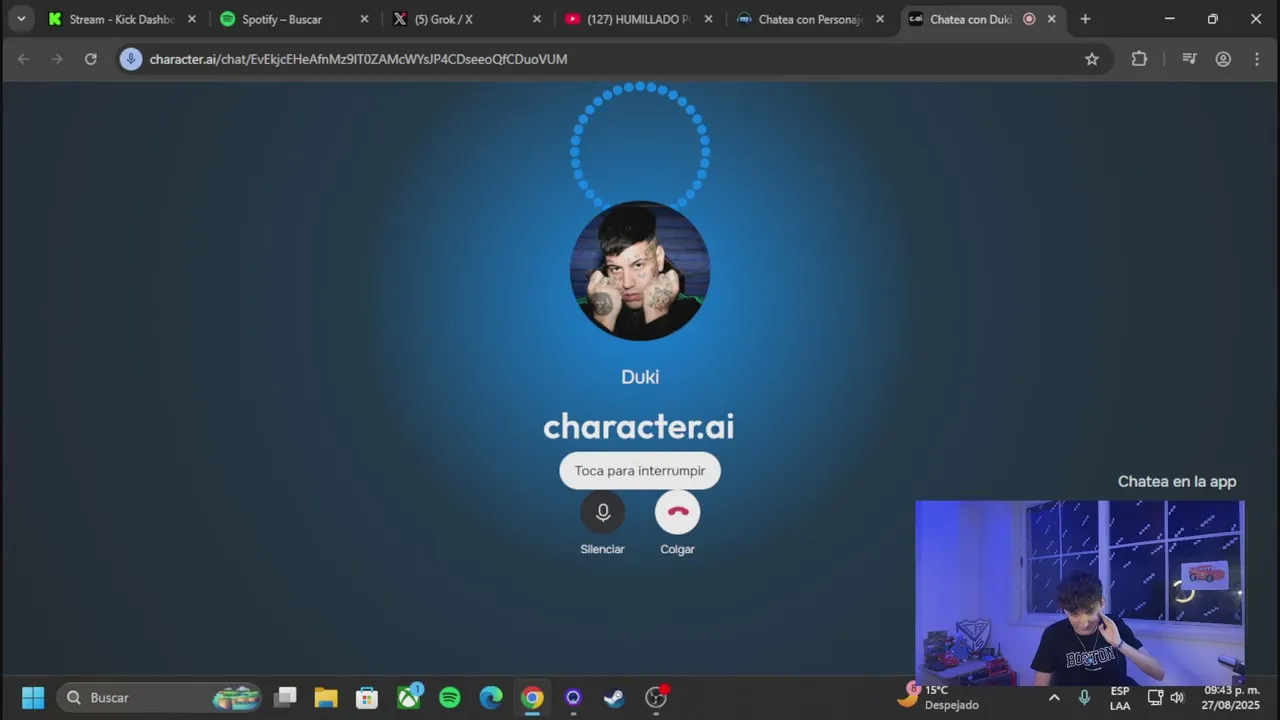
Task: Open Microsoft Store from the taskbar
Action: [x=367, y=697]
